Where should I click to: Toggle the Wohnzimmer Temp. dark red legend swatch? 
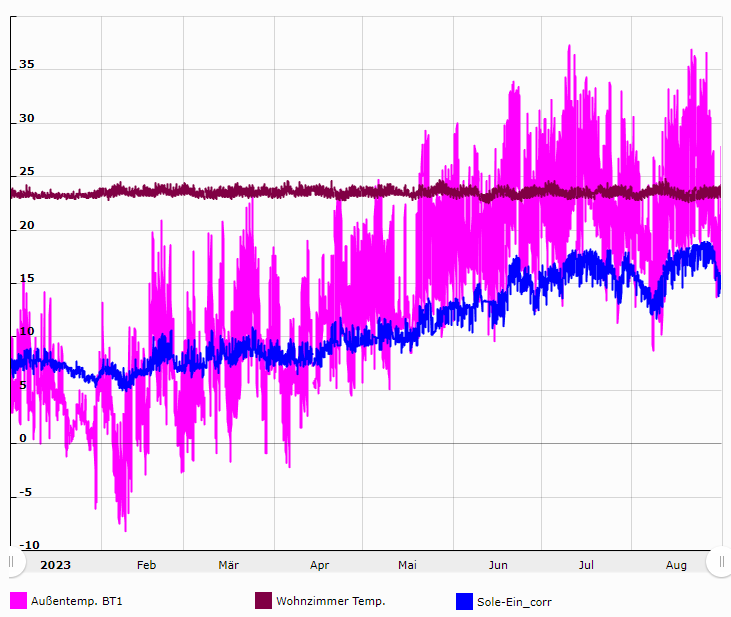coord(263,601)
